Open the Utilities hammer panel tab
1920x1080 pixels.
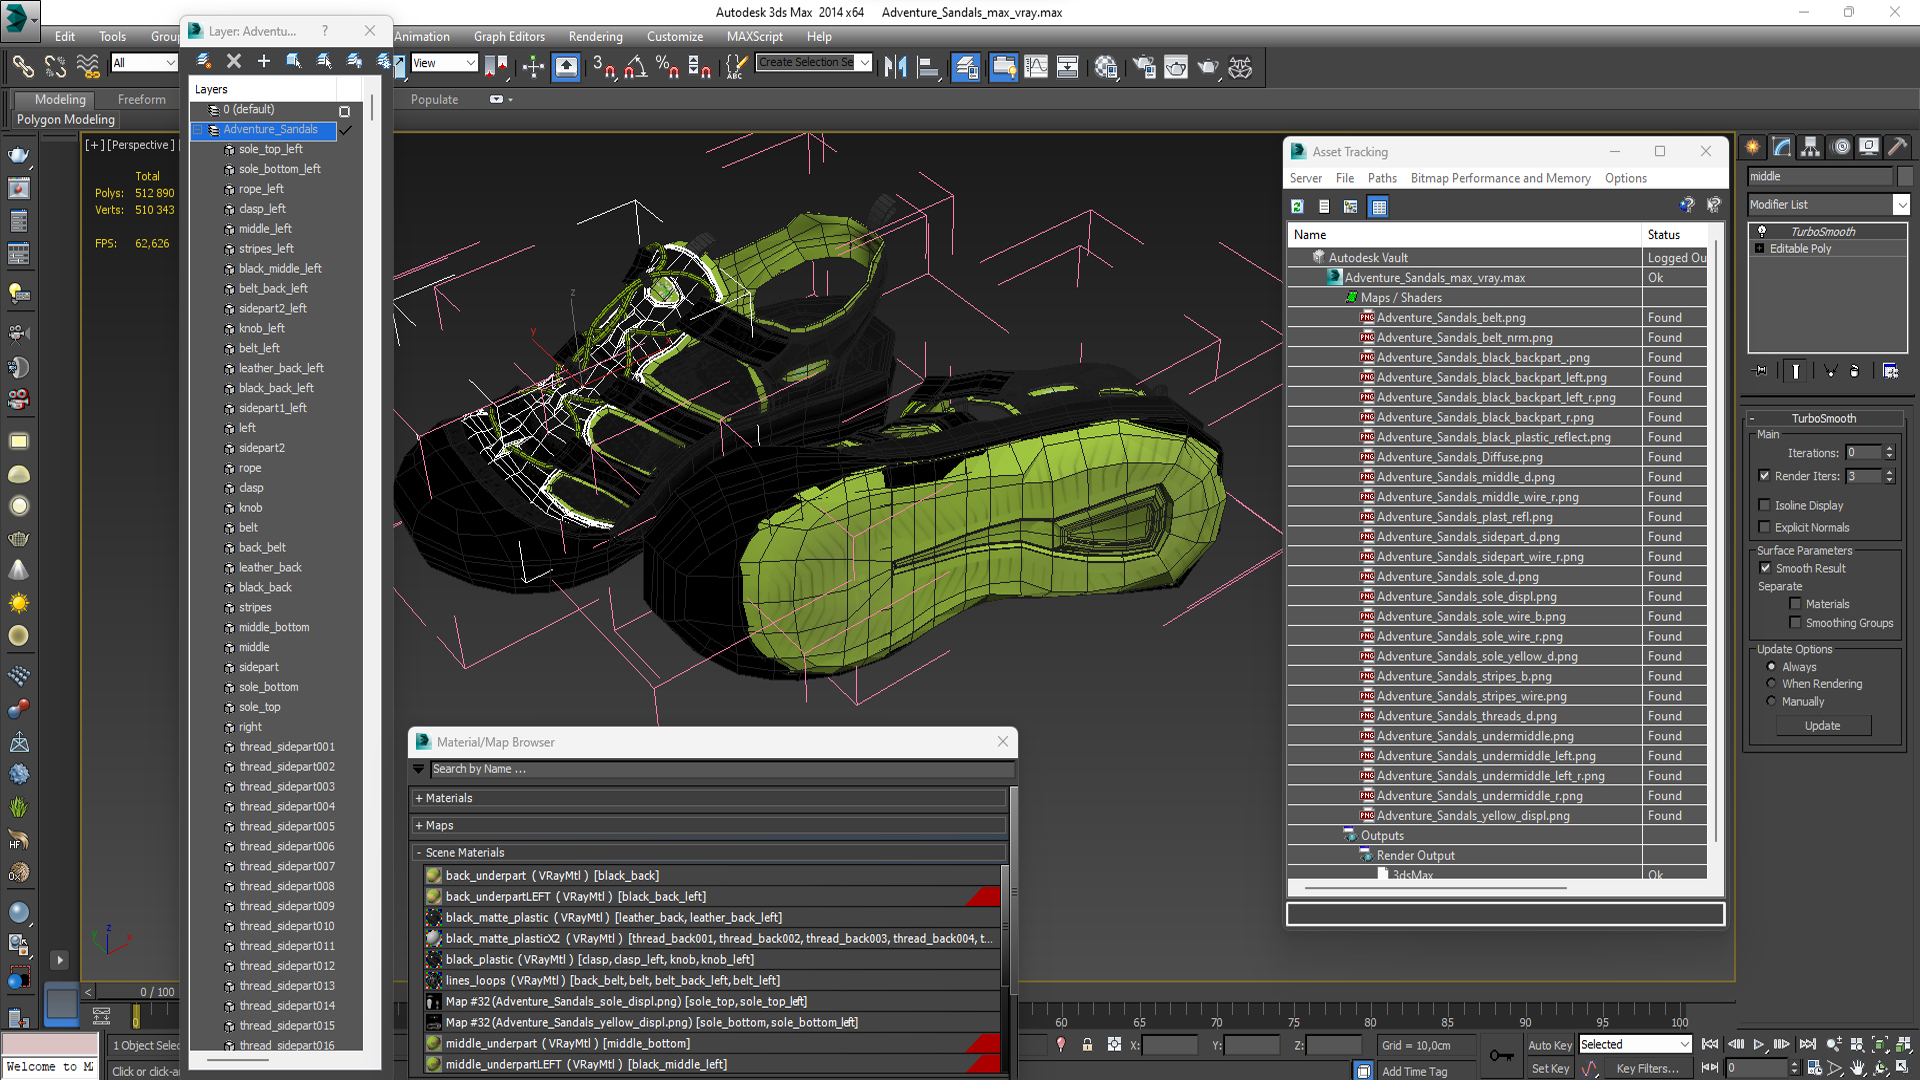coord(1898,147)
